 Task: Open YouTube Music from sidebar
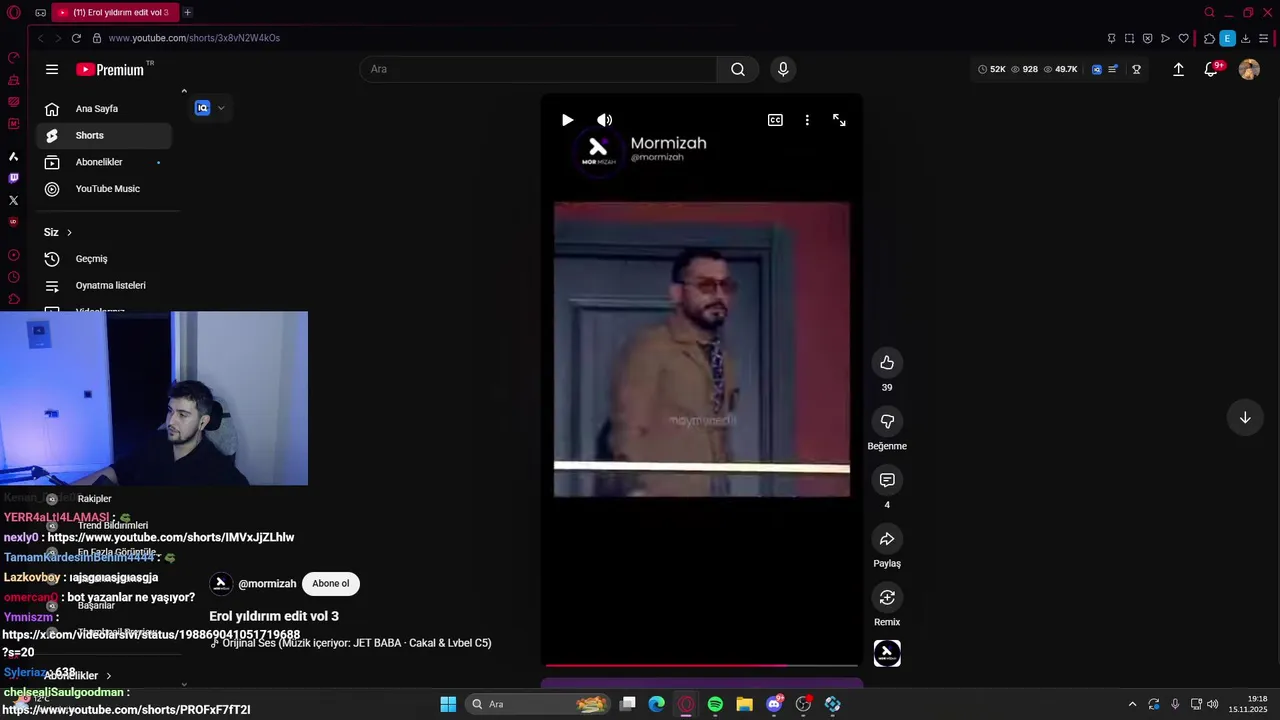click(x=104, y=189)
